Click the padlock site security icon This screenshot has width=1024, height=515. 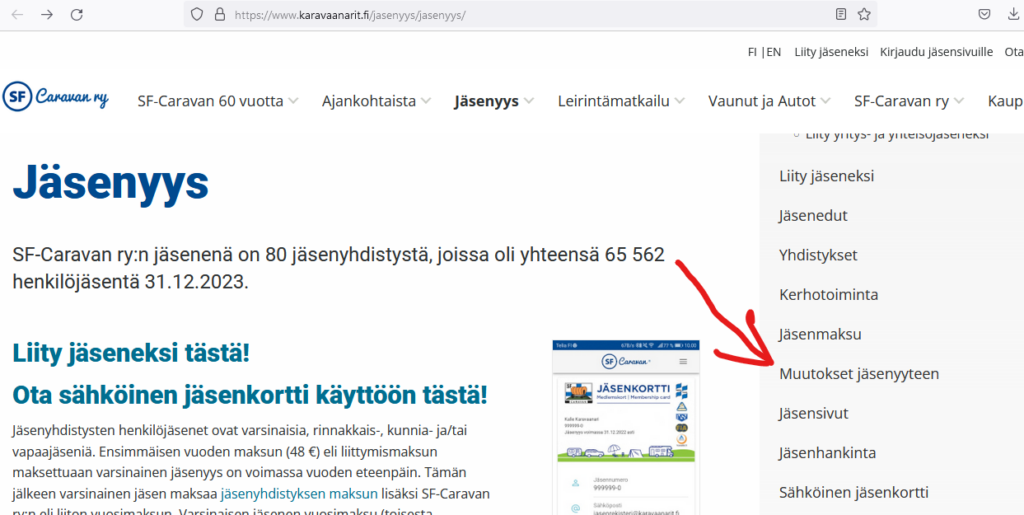click(x=216, y=15)
